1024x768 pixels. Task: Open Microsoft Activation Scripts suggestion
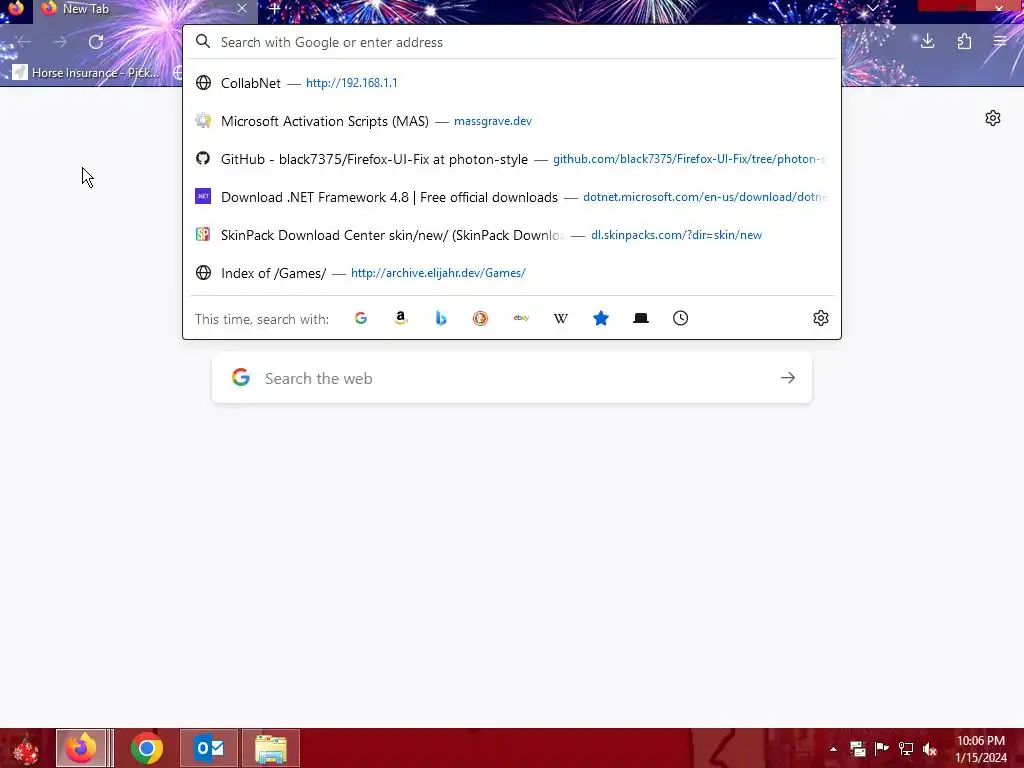point(511,121)
